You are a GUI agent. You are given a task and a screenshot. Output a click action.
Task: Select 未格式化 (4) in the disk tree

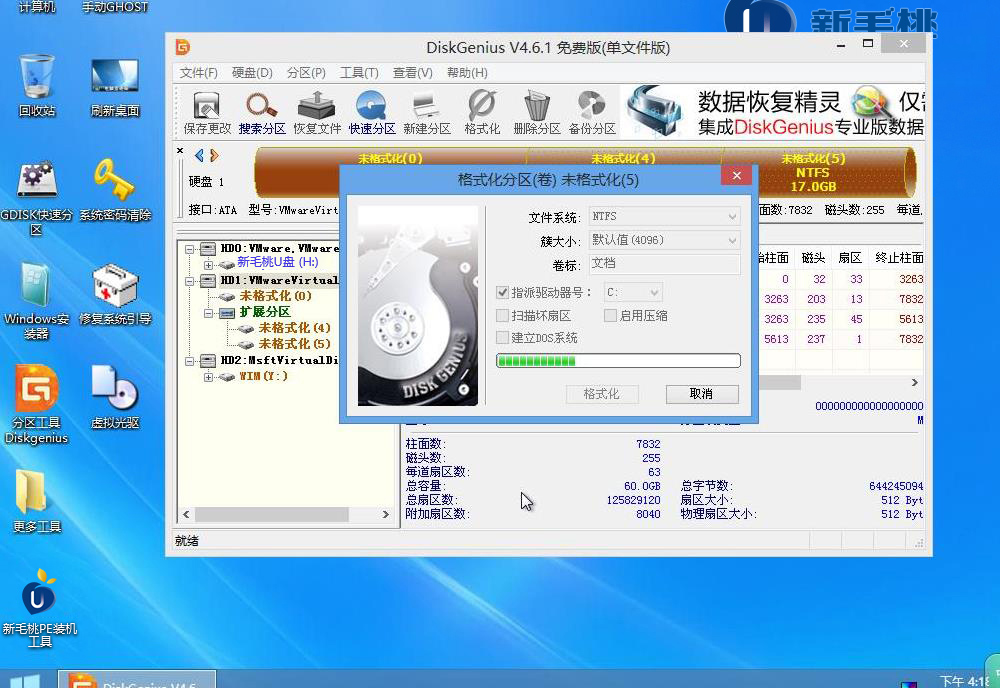(x=295, y=328)
